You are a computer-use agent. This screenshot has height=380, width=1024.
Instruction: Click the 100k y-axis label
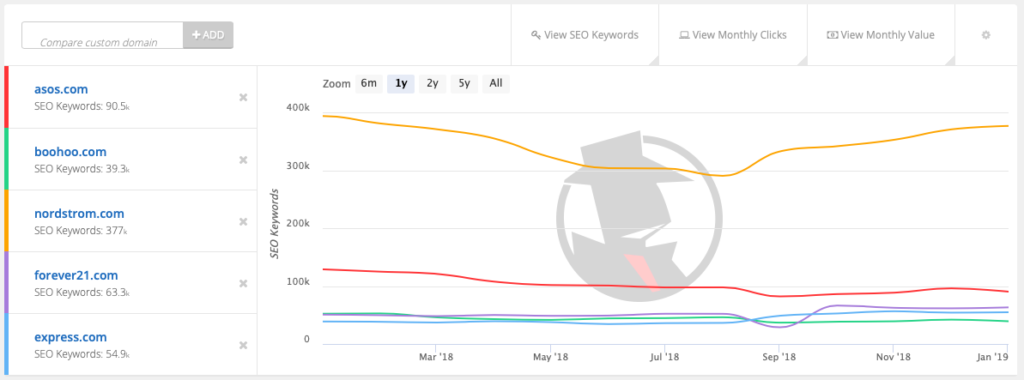(x=298, y=282)
